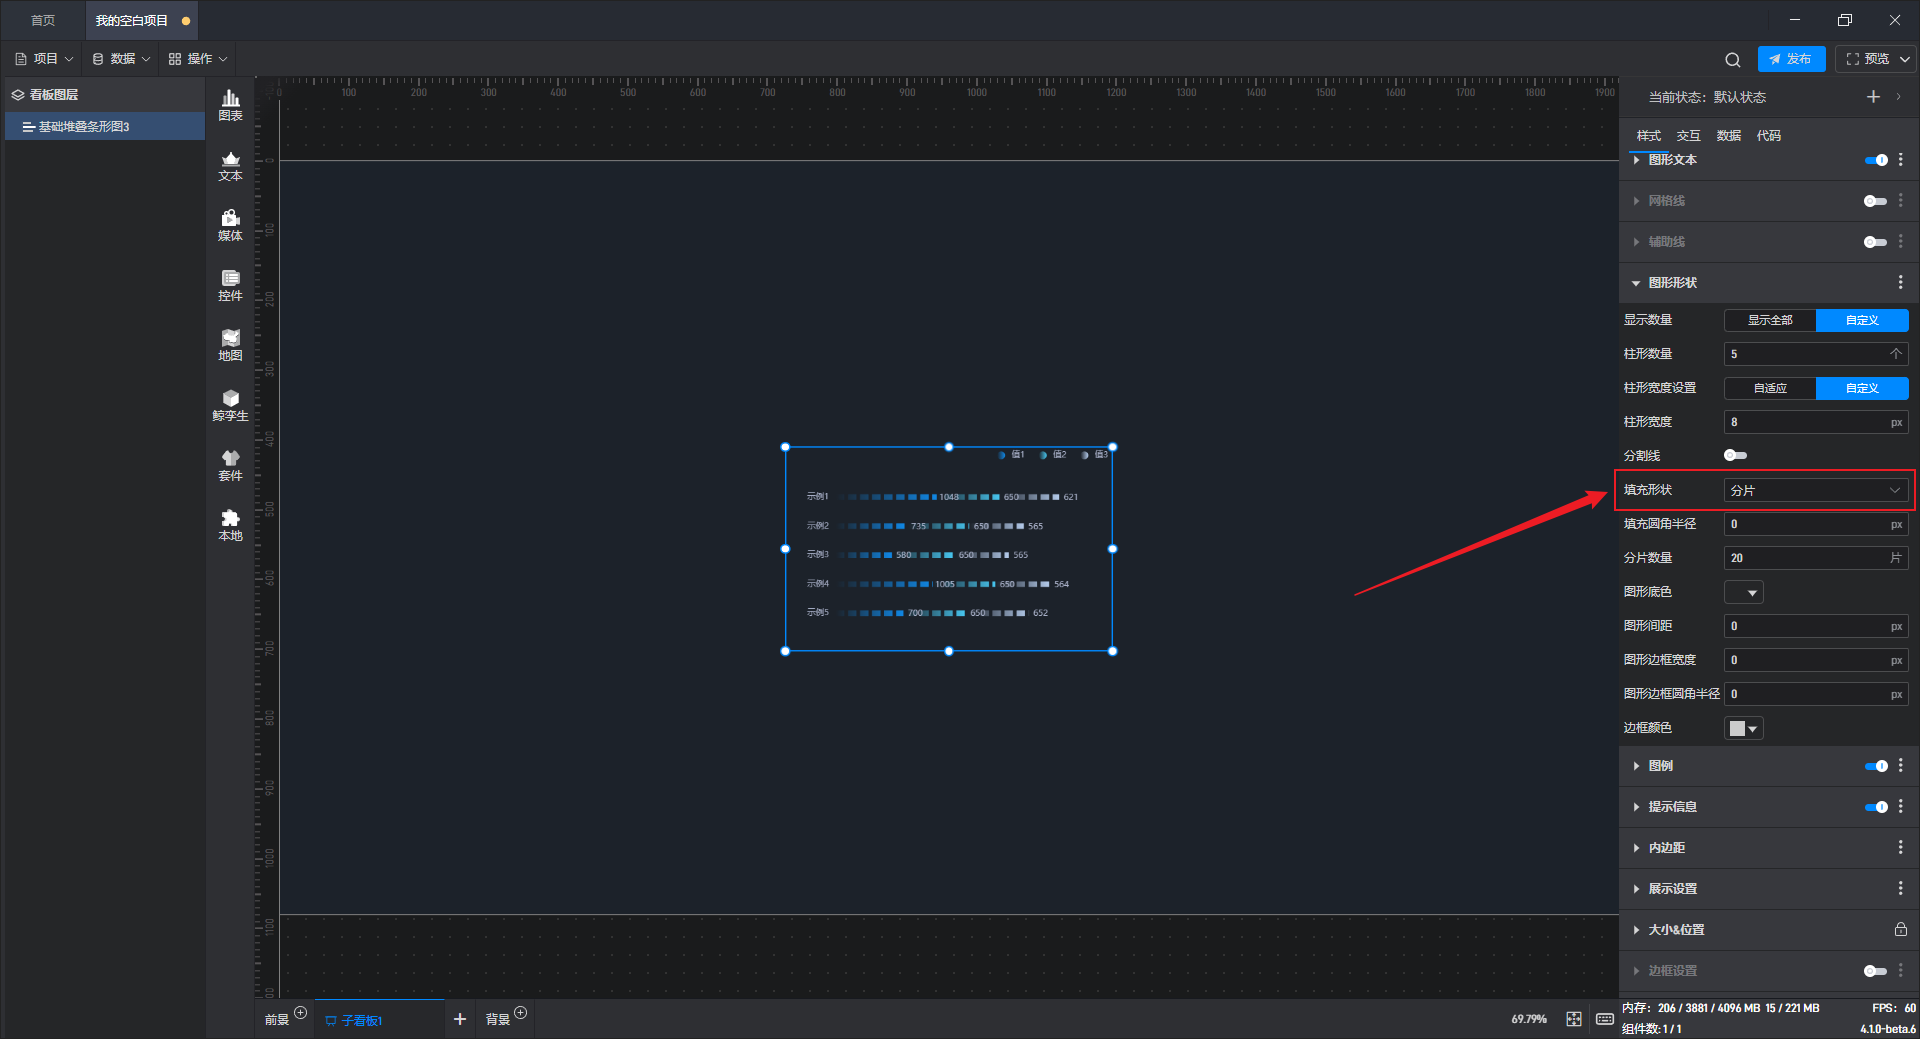Expand the 大小&位置 section
This screenshot has width=1920, height=1039.
click(1636, 930)
